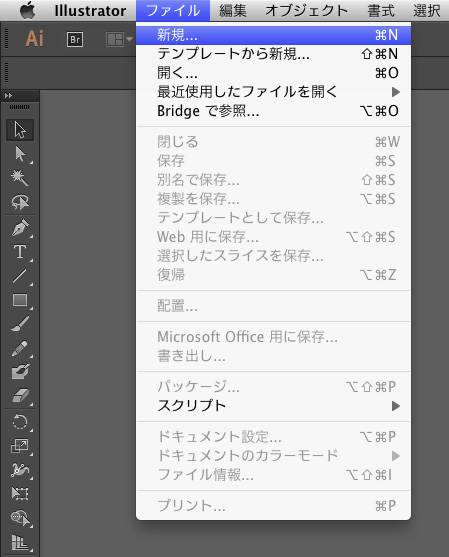Expand the tools panel double arrow
Screen dimensions: 449x557
point(8,96)
